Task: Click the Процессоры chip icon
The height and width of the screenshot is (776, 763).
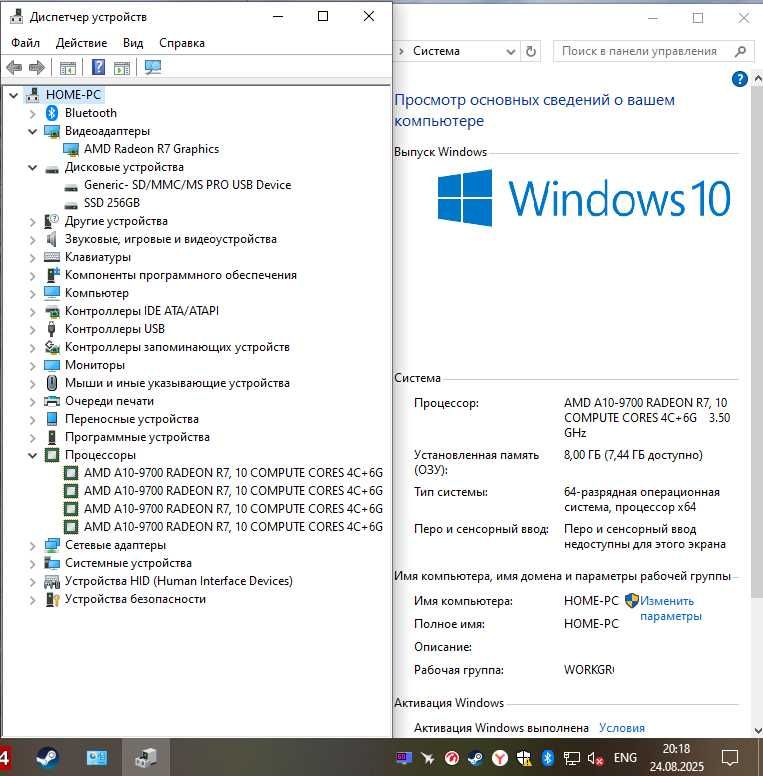Action: tap(52, 455)
